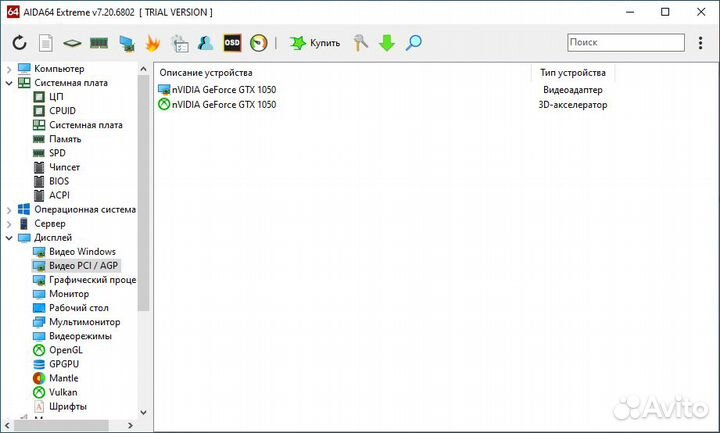Image resolution: width=720 pixels, height=433 pixels.
Task: Collapse the Системная плата tree node
Action: 9,83
